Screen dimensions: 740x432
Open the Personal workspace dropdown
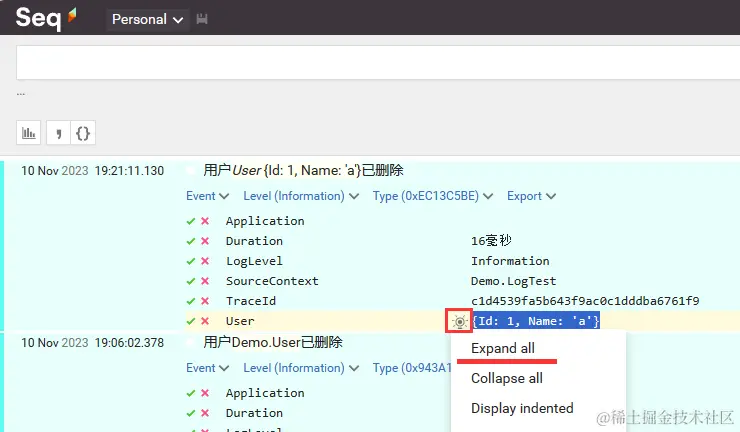pos(148,20)
